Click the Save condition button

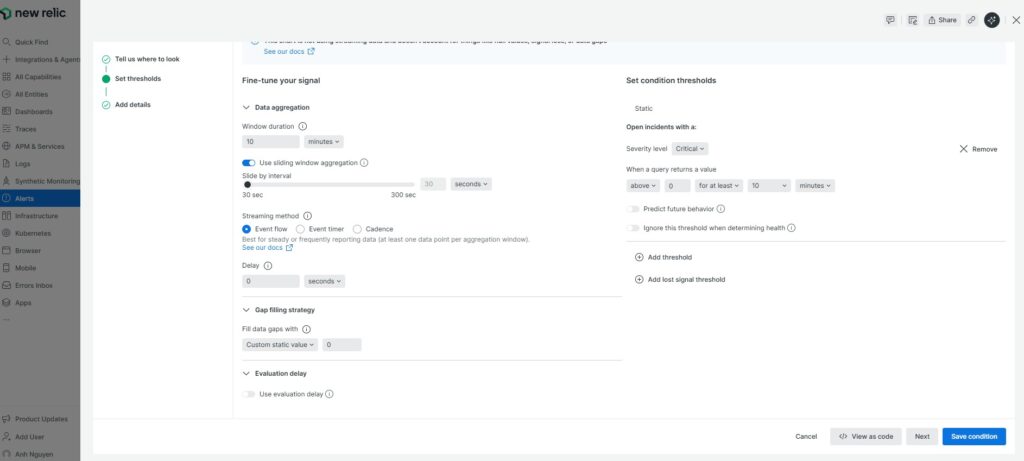pos(973,436)
